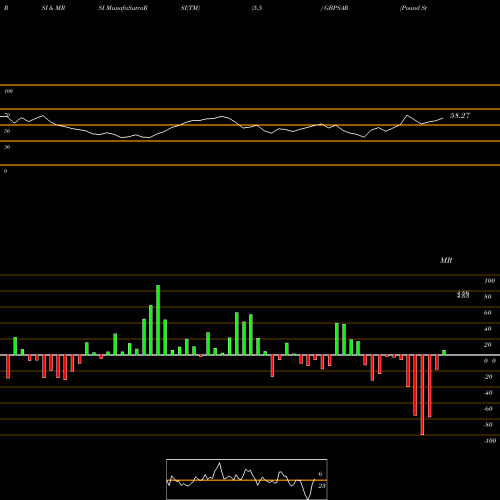Image resolution: width=500 pixels, height=500 pixels.
Task: Click the -40 label on MR axis
Action: pos(488,393)
